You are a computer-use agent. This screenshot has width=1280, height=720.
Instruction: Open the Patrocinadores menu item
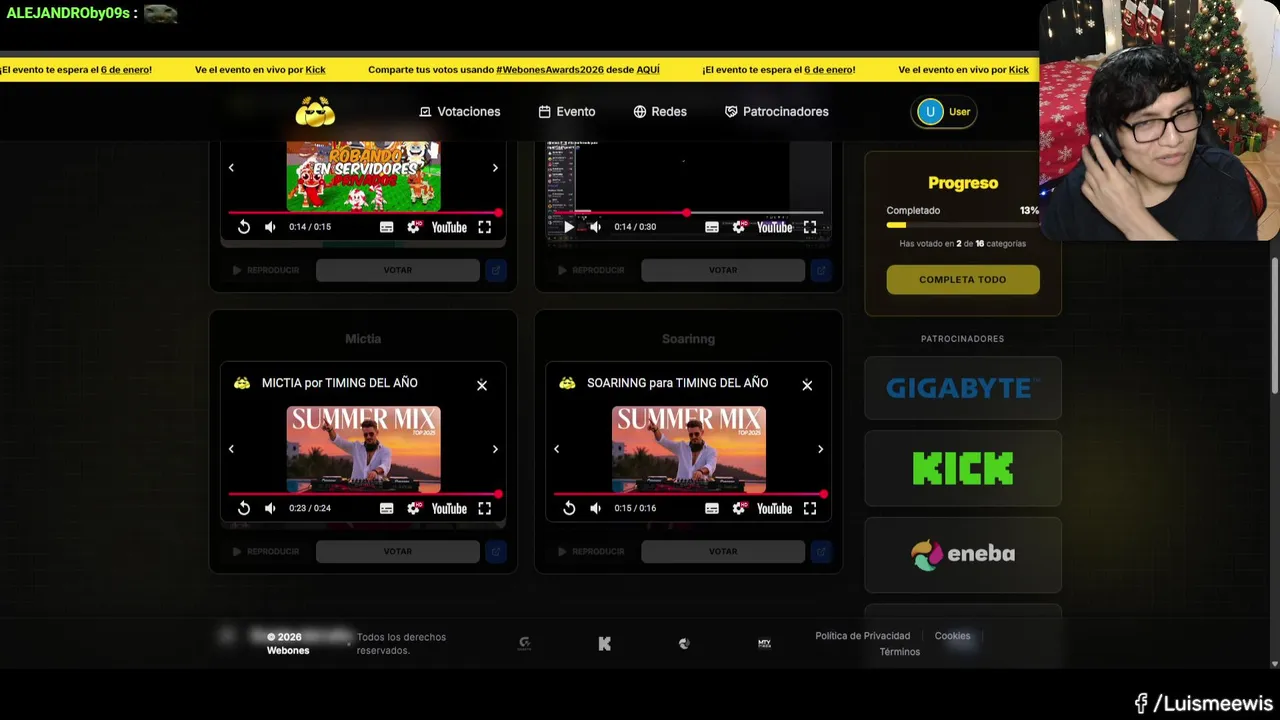click(777, 112)
